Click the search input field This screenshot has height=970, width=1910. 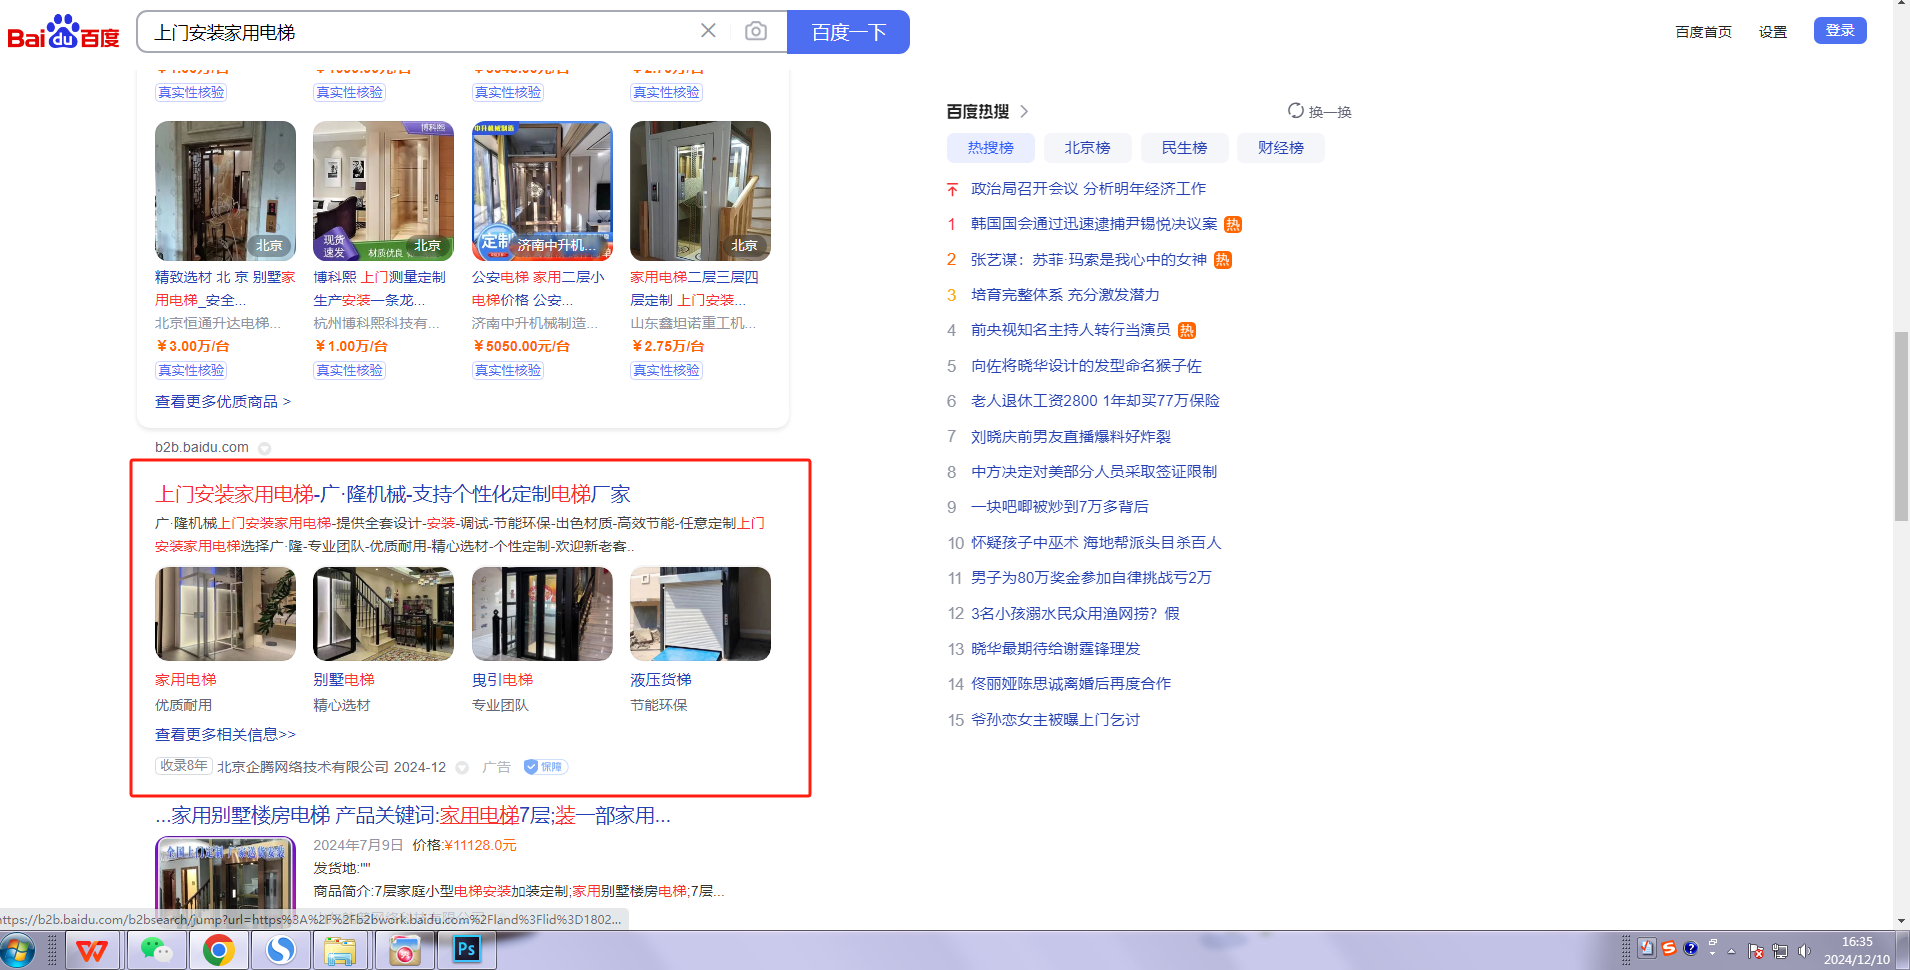[420, 32]
